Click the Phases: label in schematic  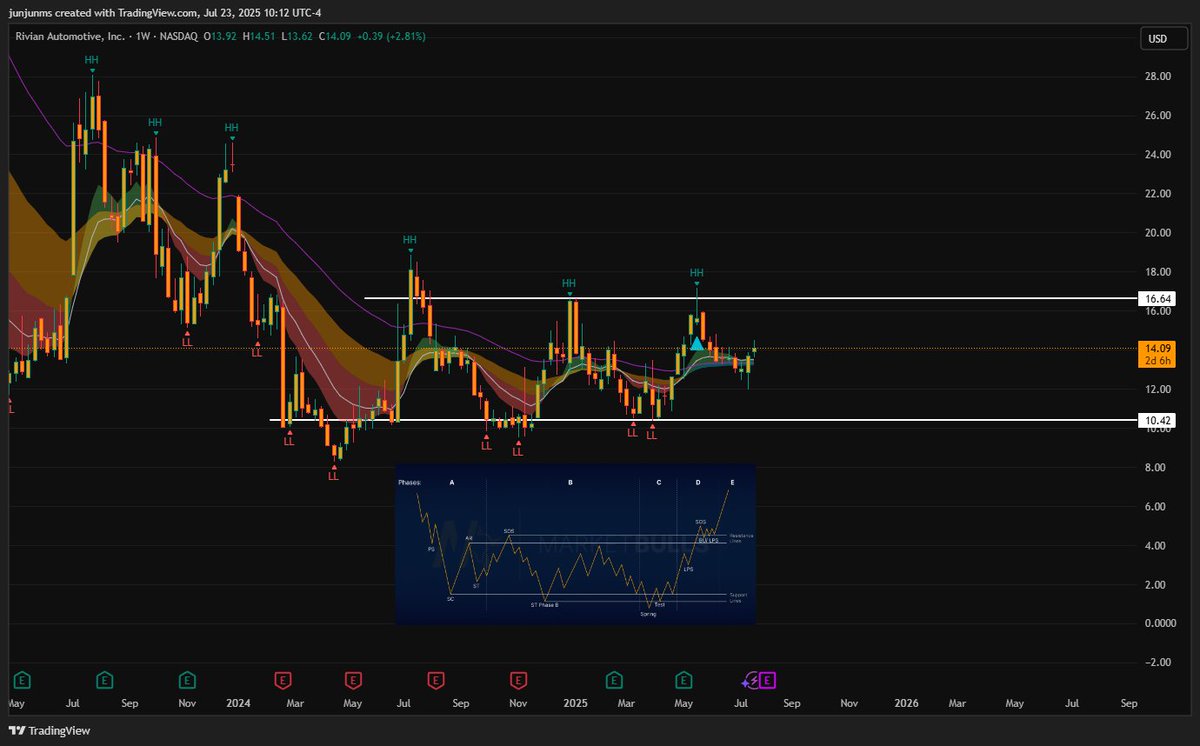[x=410, y=482]
